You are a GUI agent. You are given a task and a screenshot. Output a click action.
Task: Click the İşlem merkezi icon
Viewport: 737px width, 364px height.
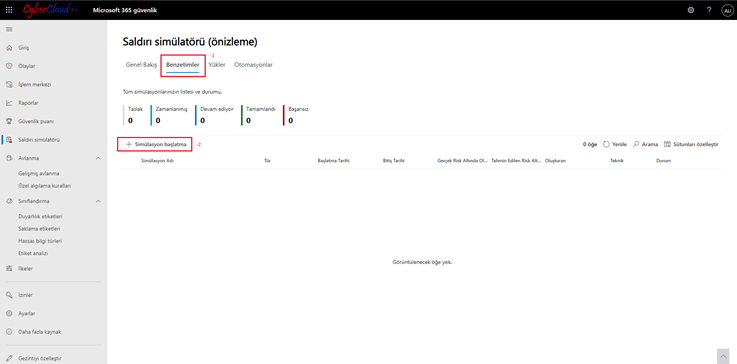point(9,85)
